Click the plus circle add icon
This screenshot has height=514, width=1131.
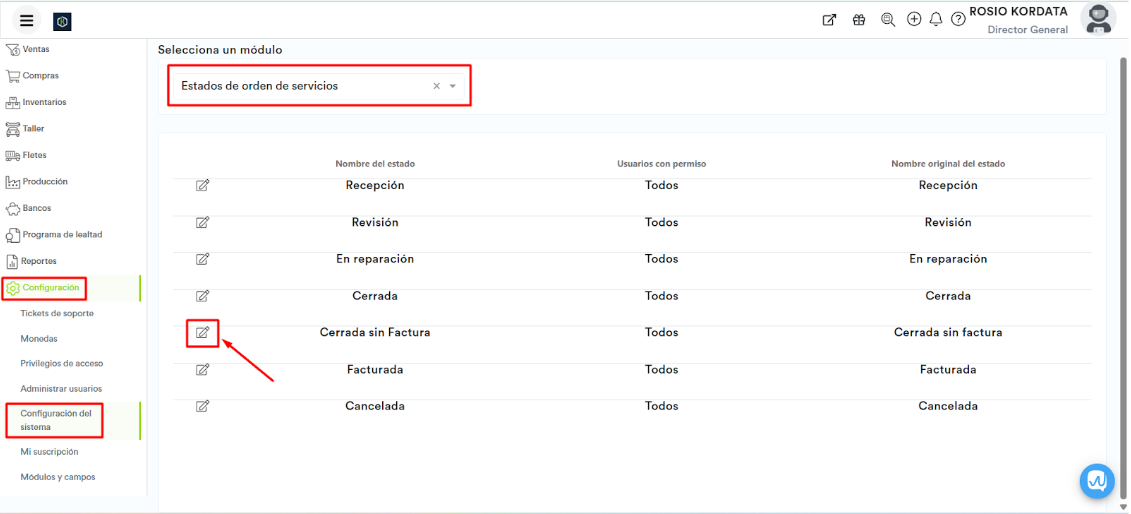[914, 20]
